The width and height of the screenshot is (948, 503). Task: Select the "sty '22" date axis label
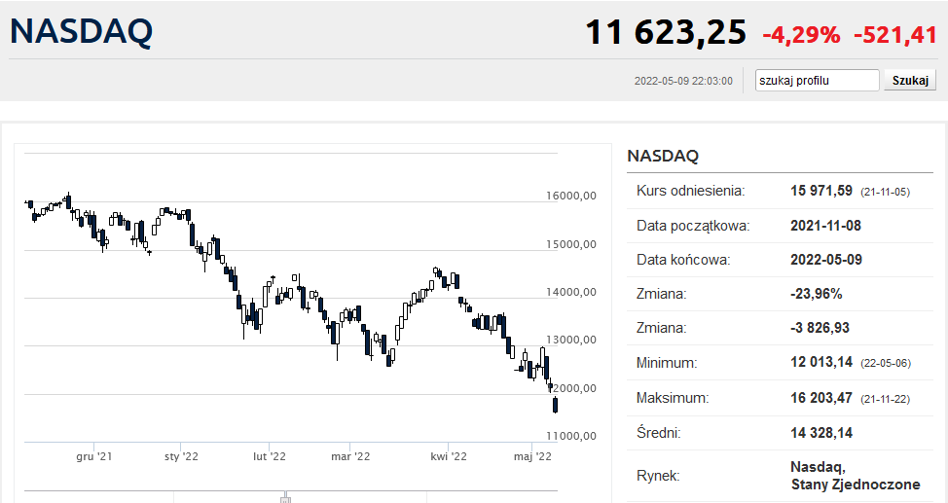pos(181,456)
